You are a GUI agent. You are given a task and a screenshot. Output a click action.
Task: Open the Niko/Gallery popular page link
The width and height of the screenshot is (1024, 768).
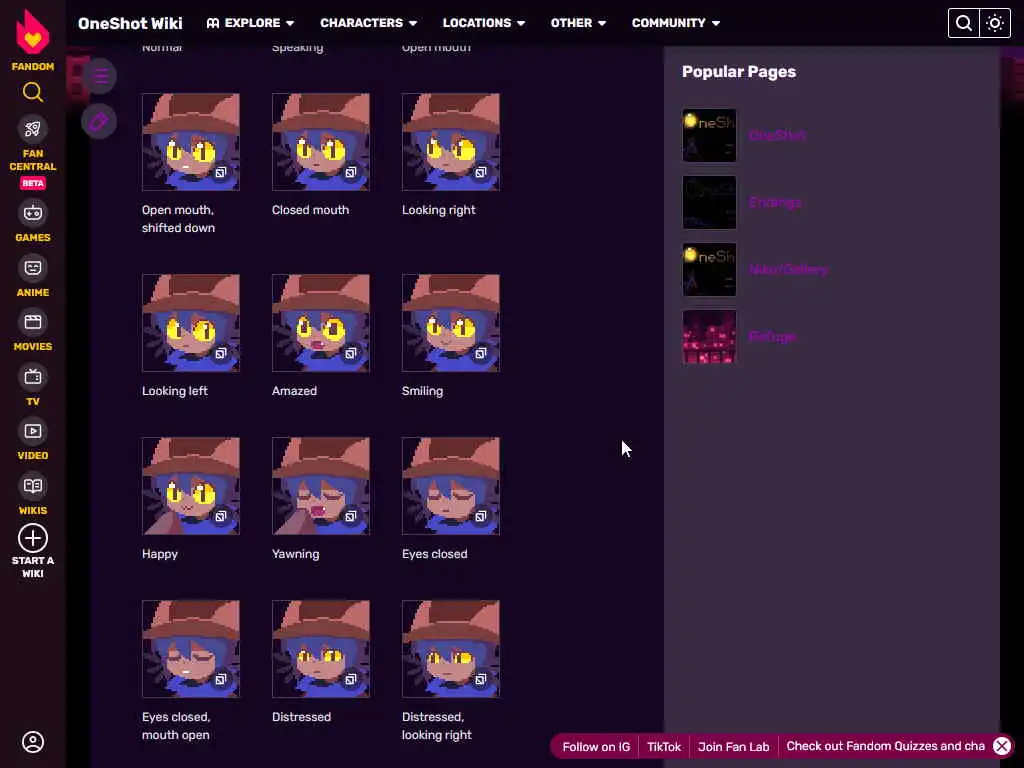pos(788,269)
